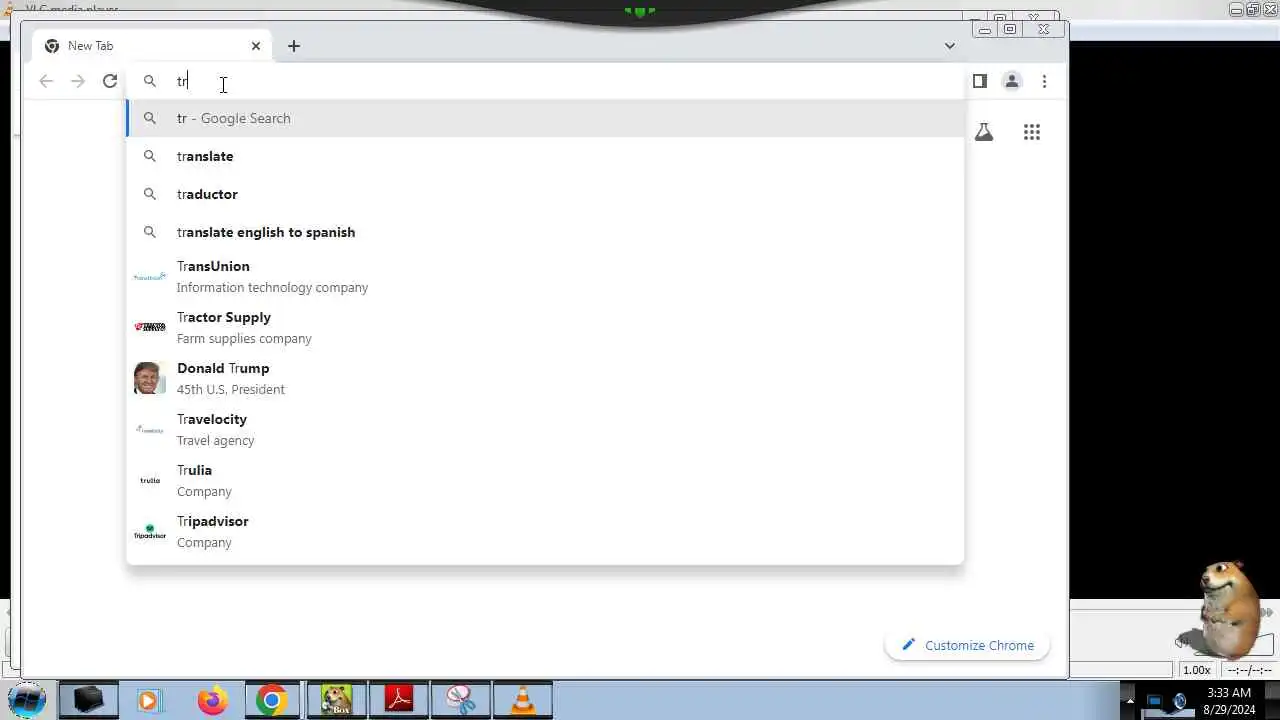This screenshot has width=1280, height=720.
Task: Click the Customize Chrome button
Action: [x=967, y=645]
